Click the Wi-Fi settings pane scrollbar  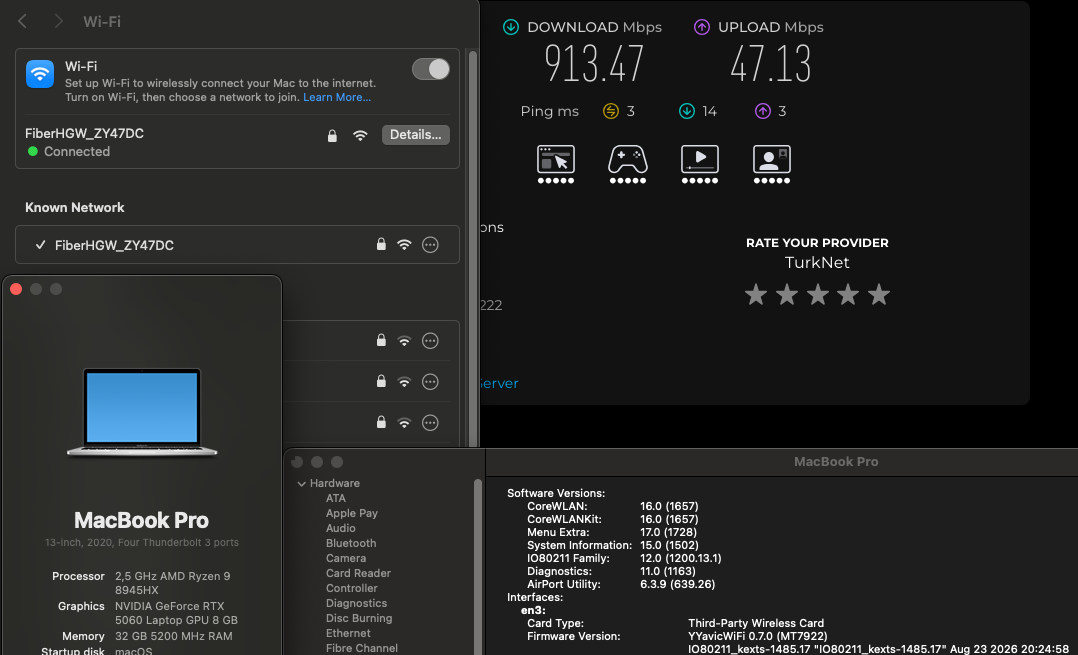coord(472,247)
